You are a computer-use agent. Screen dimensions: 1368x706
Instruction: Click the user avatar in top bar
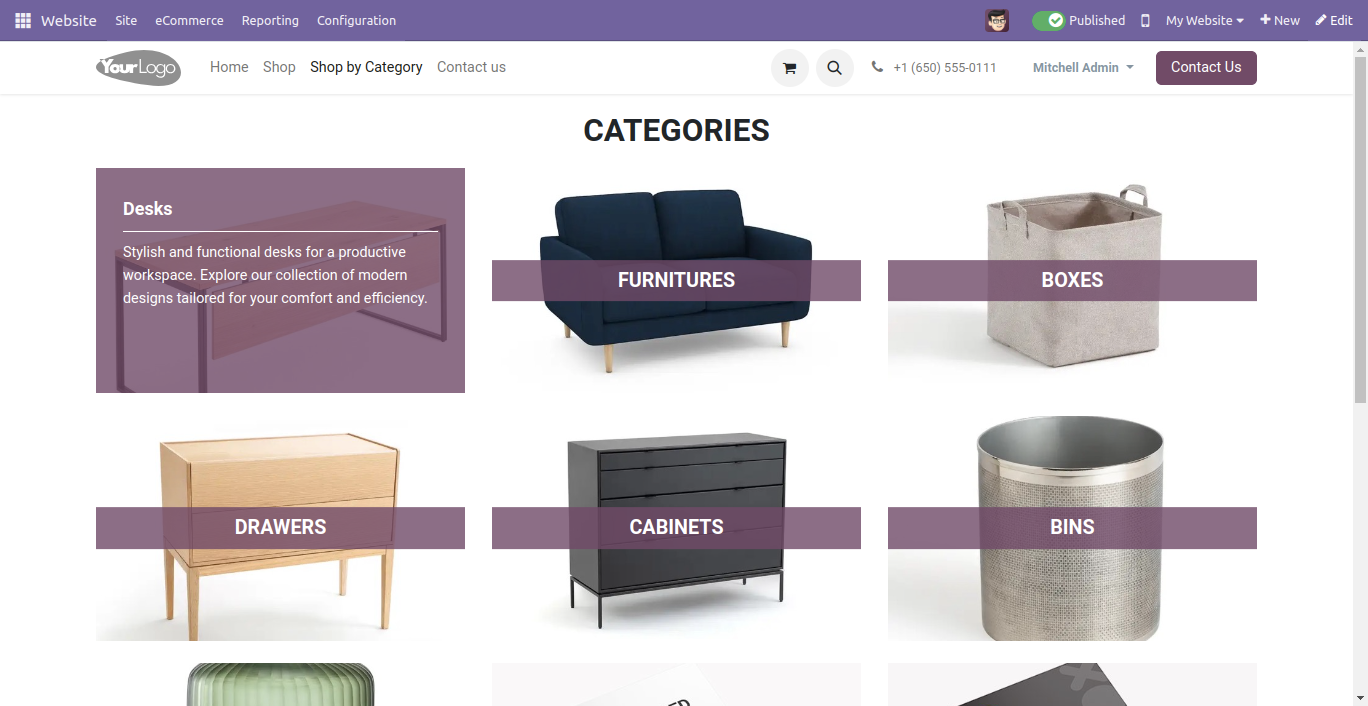click(x=997, y=20)
